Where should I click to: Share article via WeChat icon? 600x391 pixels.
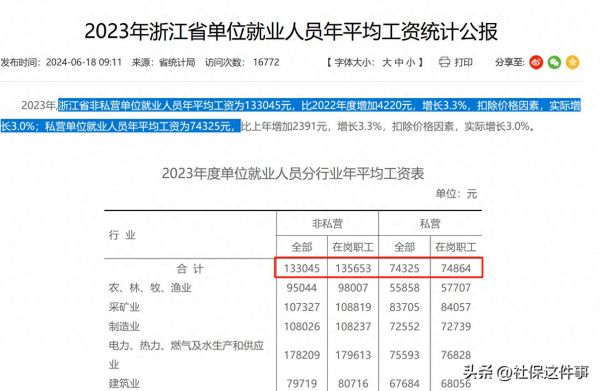554,62
